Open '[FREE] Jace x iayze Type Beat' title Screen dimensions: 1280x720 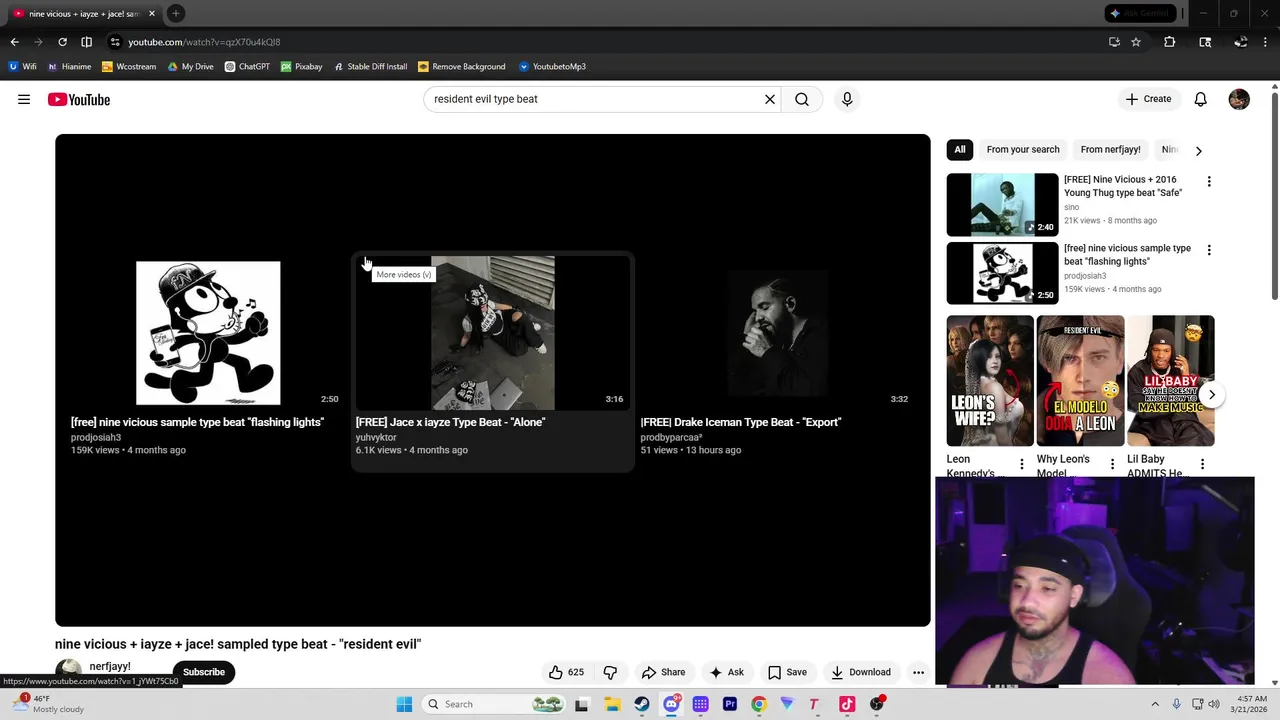click(x=450, y=422)
